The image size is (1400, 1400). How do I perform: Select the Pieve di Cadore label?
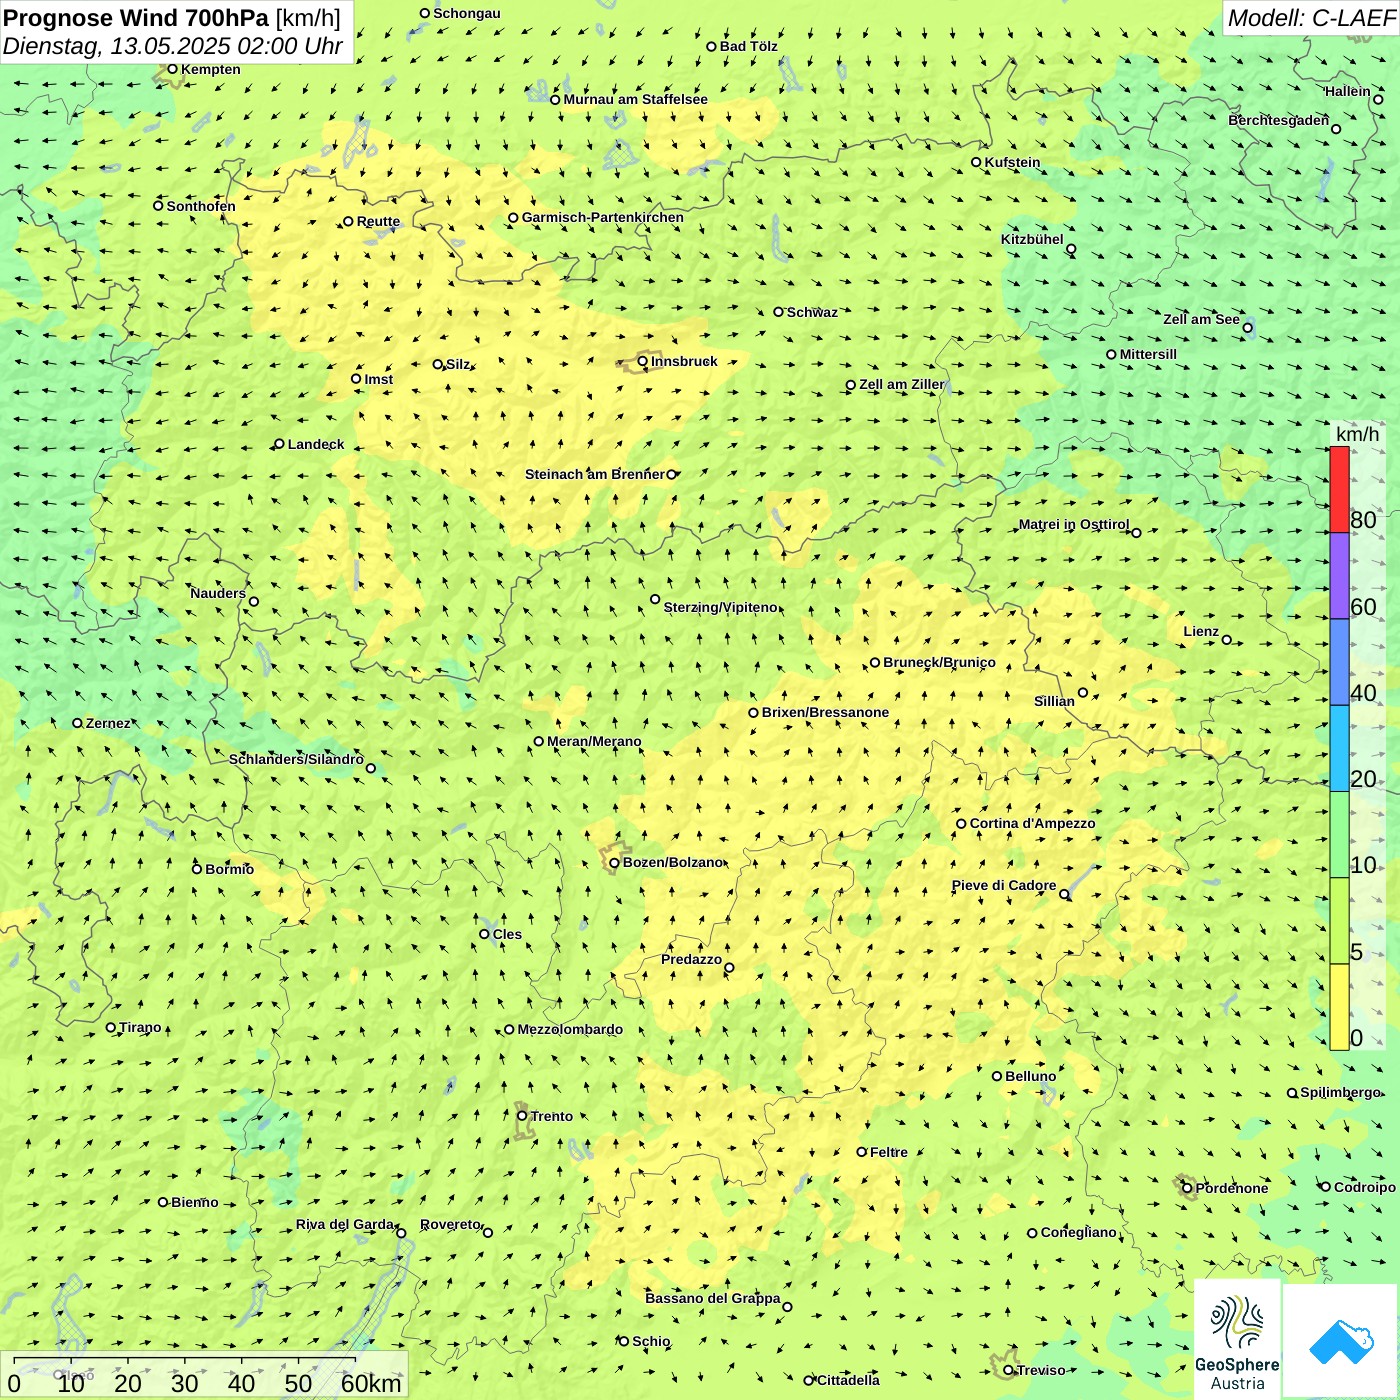(1004, 885)
